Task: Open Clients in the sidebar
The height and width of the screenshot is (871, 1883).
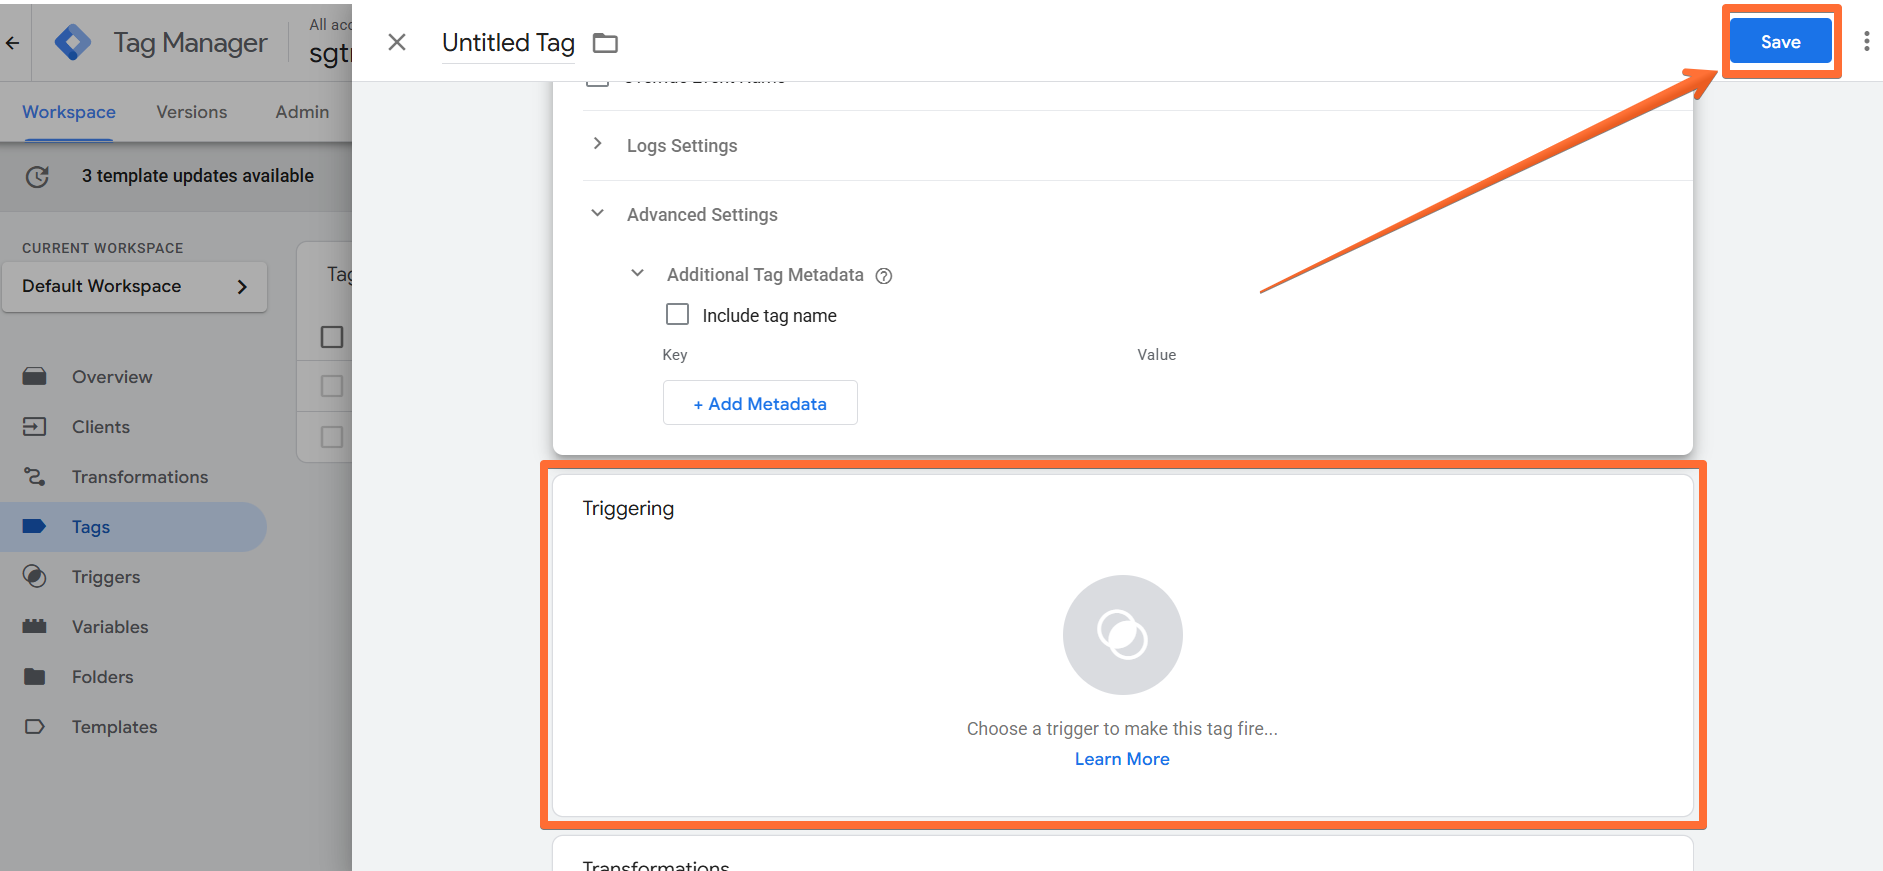Action: pos(101,427)
